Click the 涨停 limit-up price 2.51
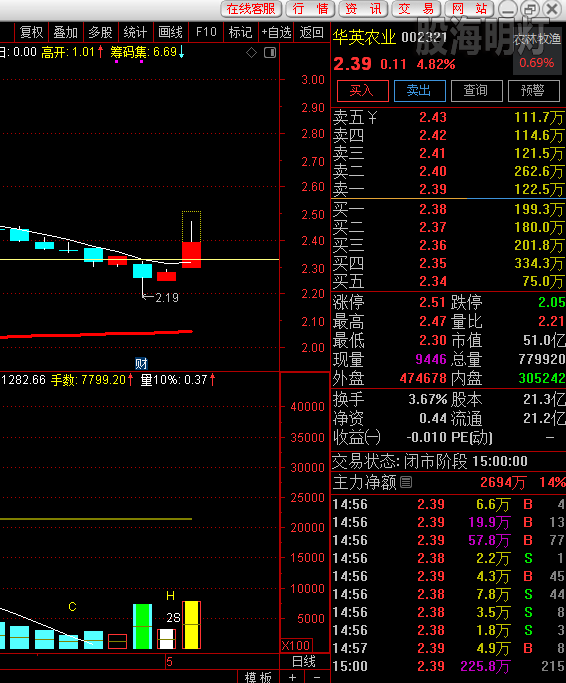The height and width of the screenshot is (683, 566). 432,302
